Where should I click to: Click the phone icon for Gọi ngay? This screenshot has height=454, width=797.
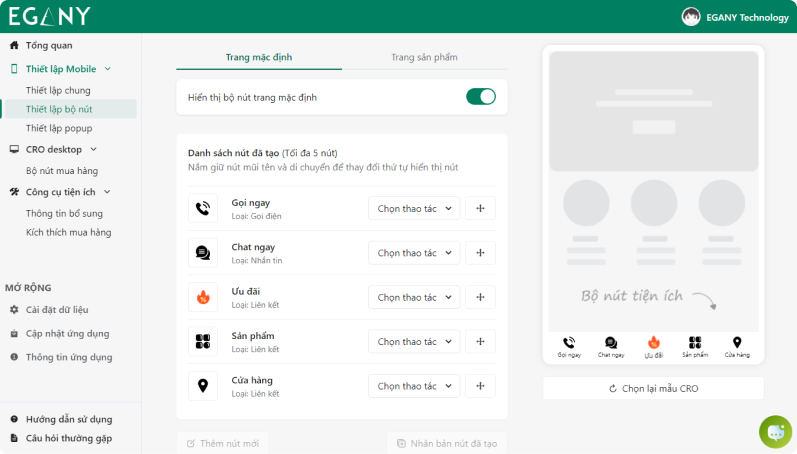click(203, 208)
